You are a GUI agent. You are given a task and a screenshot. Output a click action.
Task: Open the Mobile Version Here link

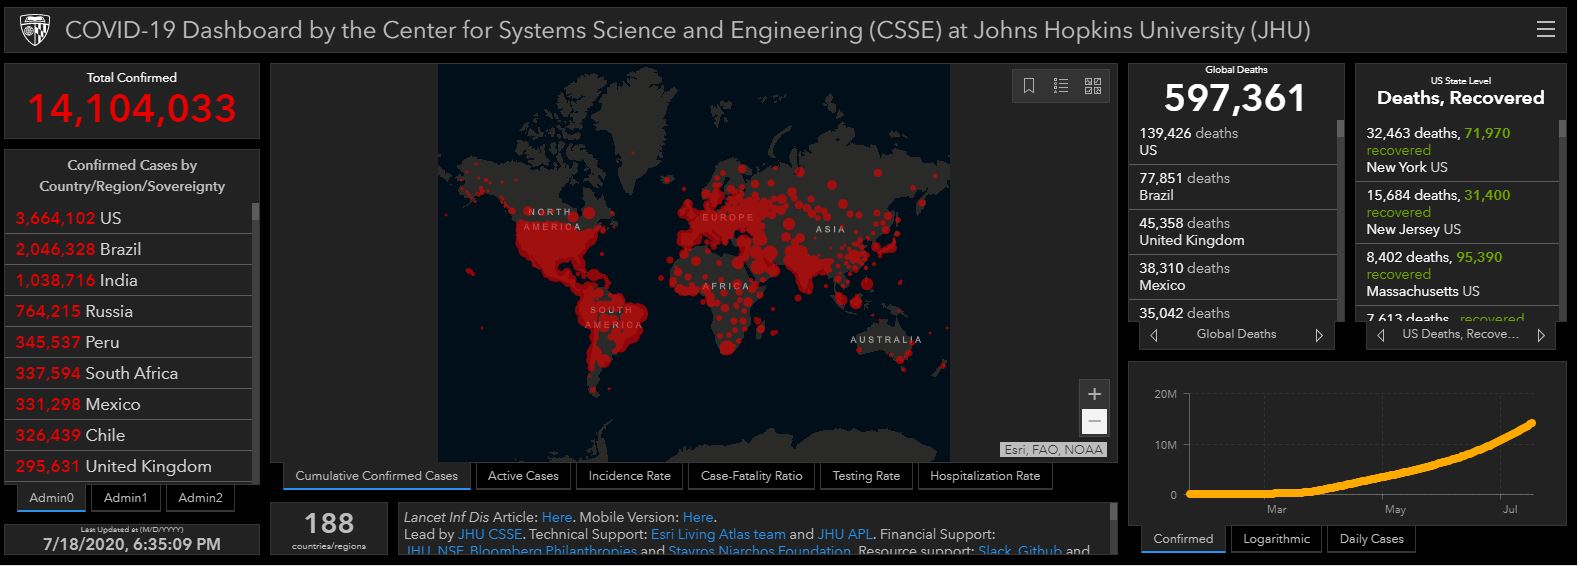[698, 517]
